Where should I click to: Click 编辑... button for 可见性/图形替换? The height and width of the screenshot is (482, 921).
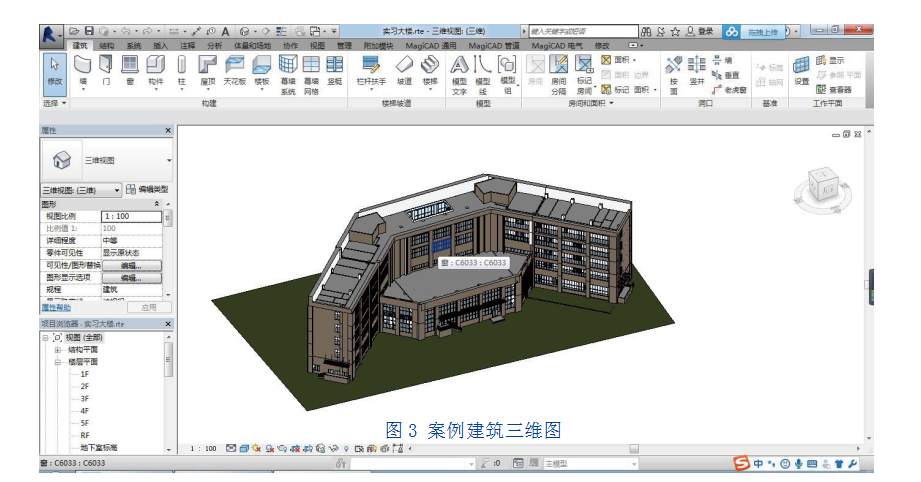pos(132,265)
